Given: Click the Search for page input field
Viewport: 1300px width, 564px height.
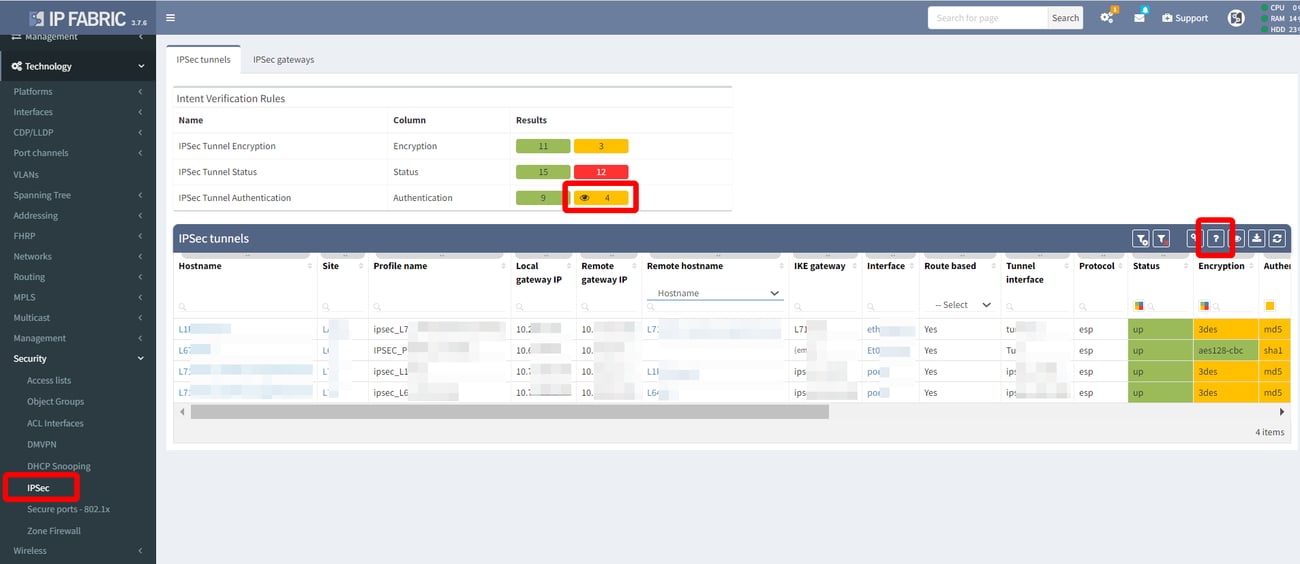Looking at the screenshot, I should pos(987,18).
